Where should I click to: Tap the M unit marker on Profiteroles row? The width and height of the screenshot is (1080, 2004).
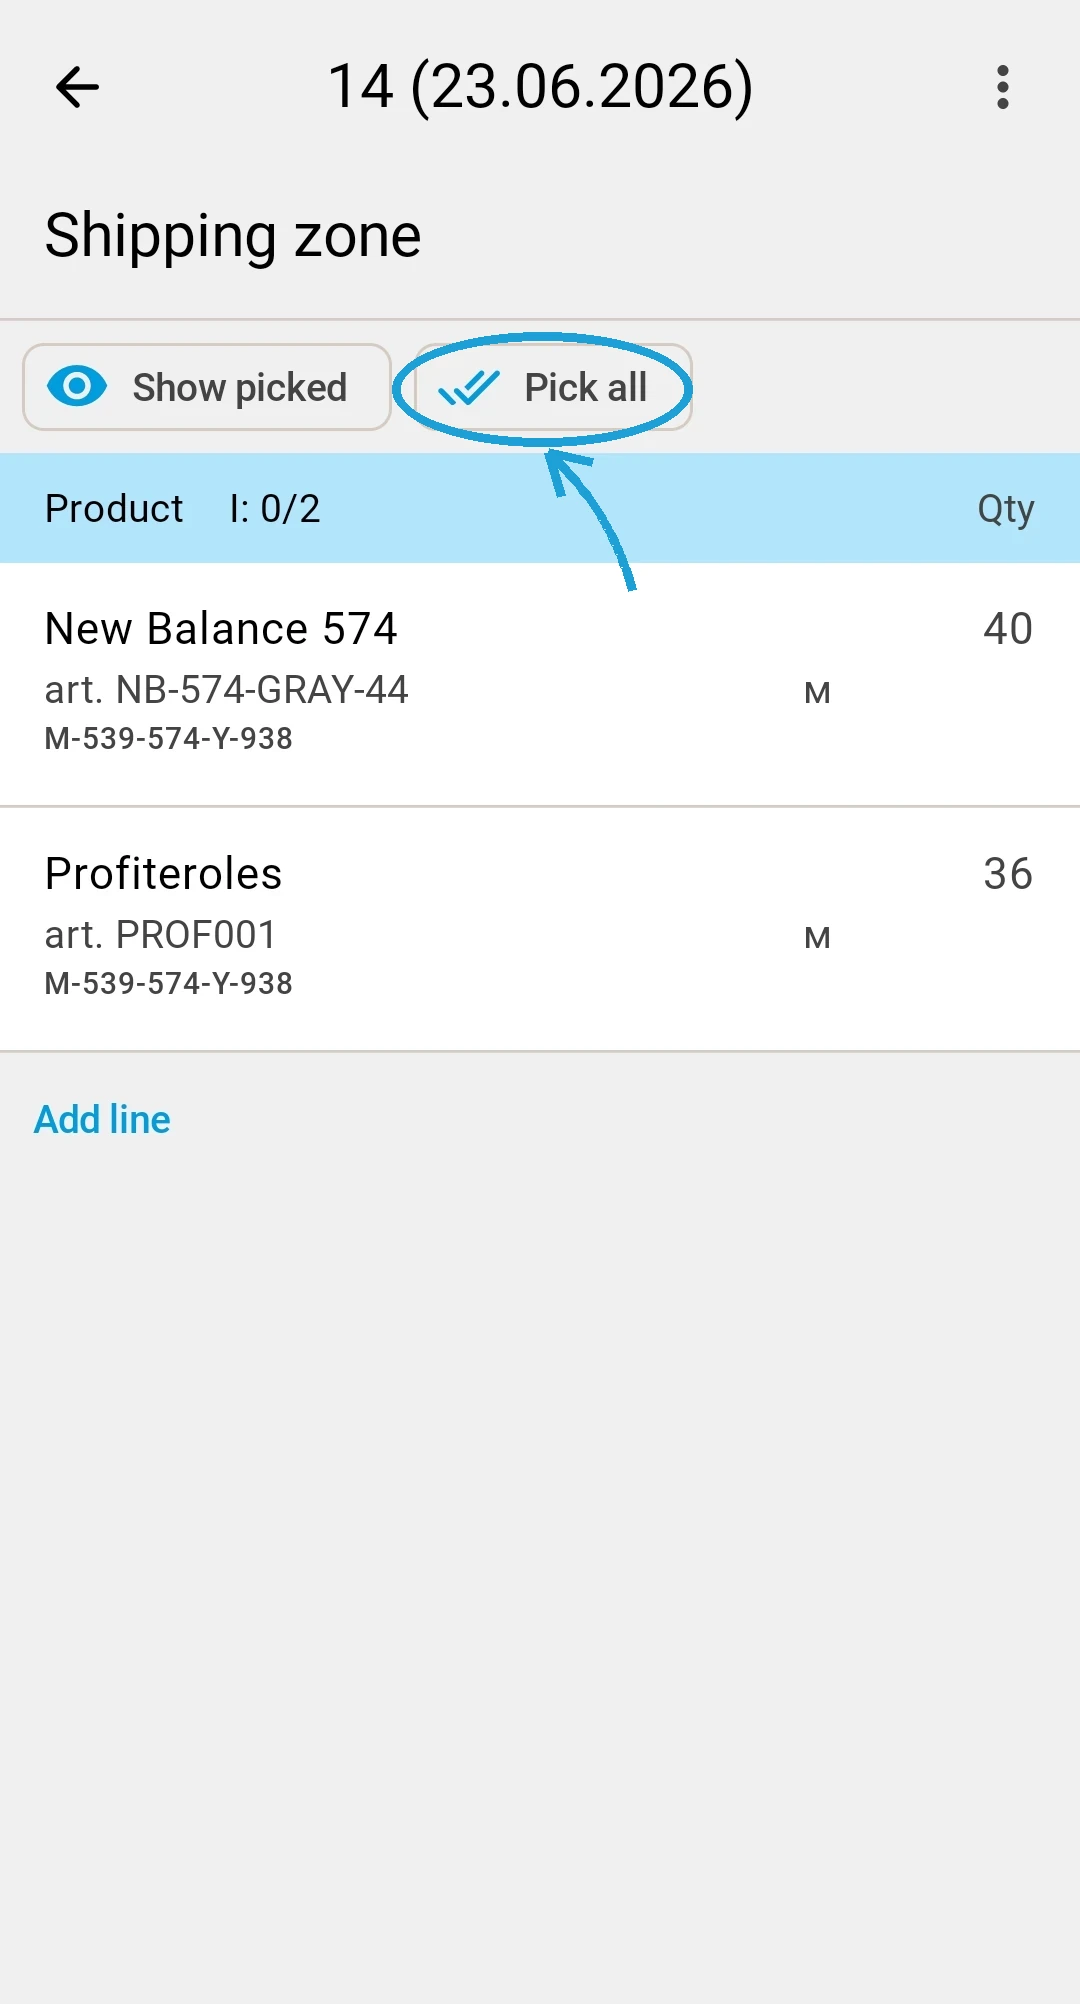817,938
